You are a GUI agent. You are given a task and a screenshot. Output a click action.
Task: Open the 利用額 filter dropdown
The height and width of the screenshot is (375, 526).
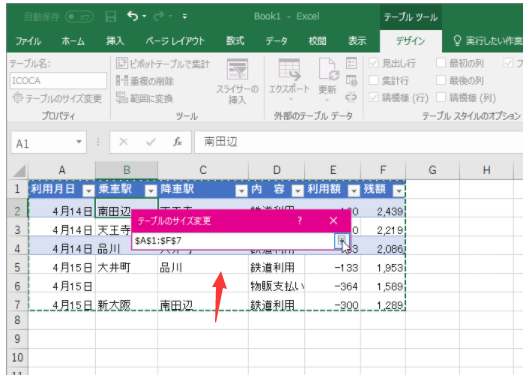tap(354, 191)
